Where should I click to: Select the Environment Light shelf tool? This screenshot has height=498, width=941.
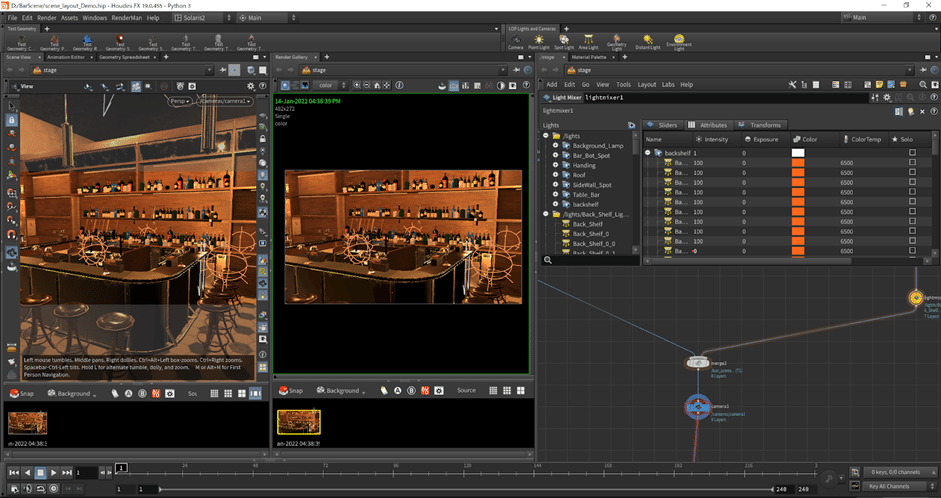click(680, 41)
